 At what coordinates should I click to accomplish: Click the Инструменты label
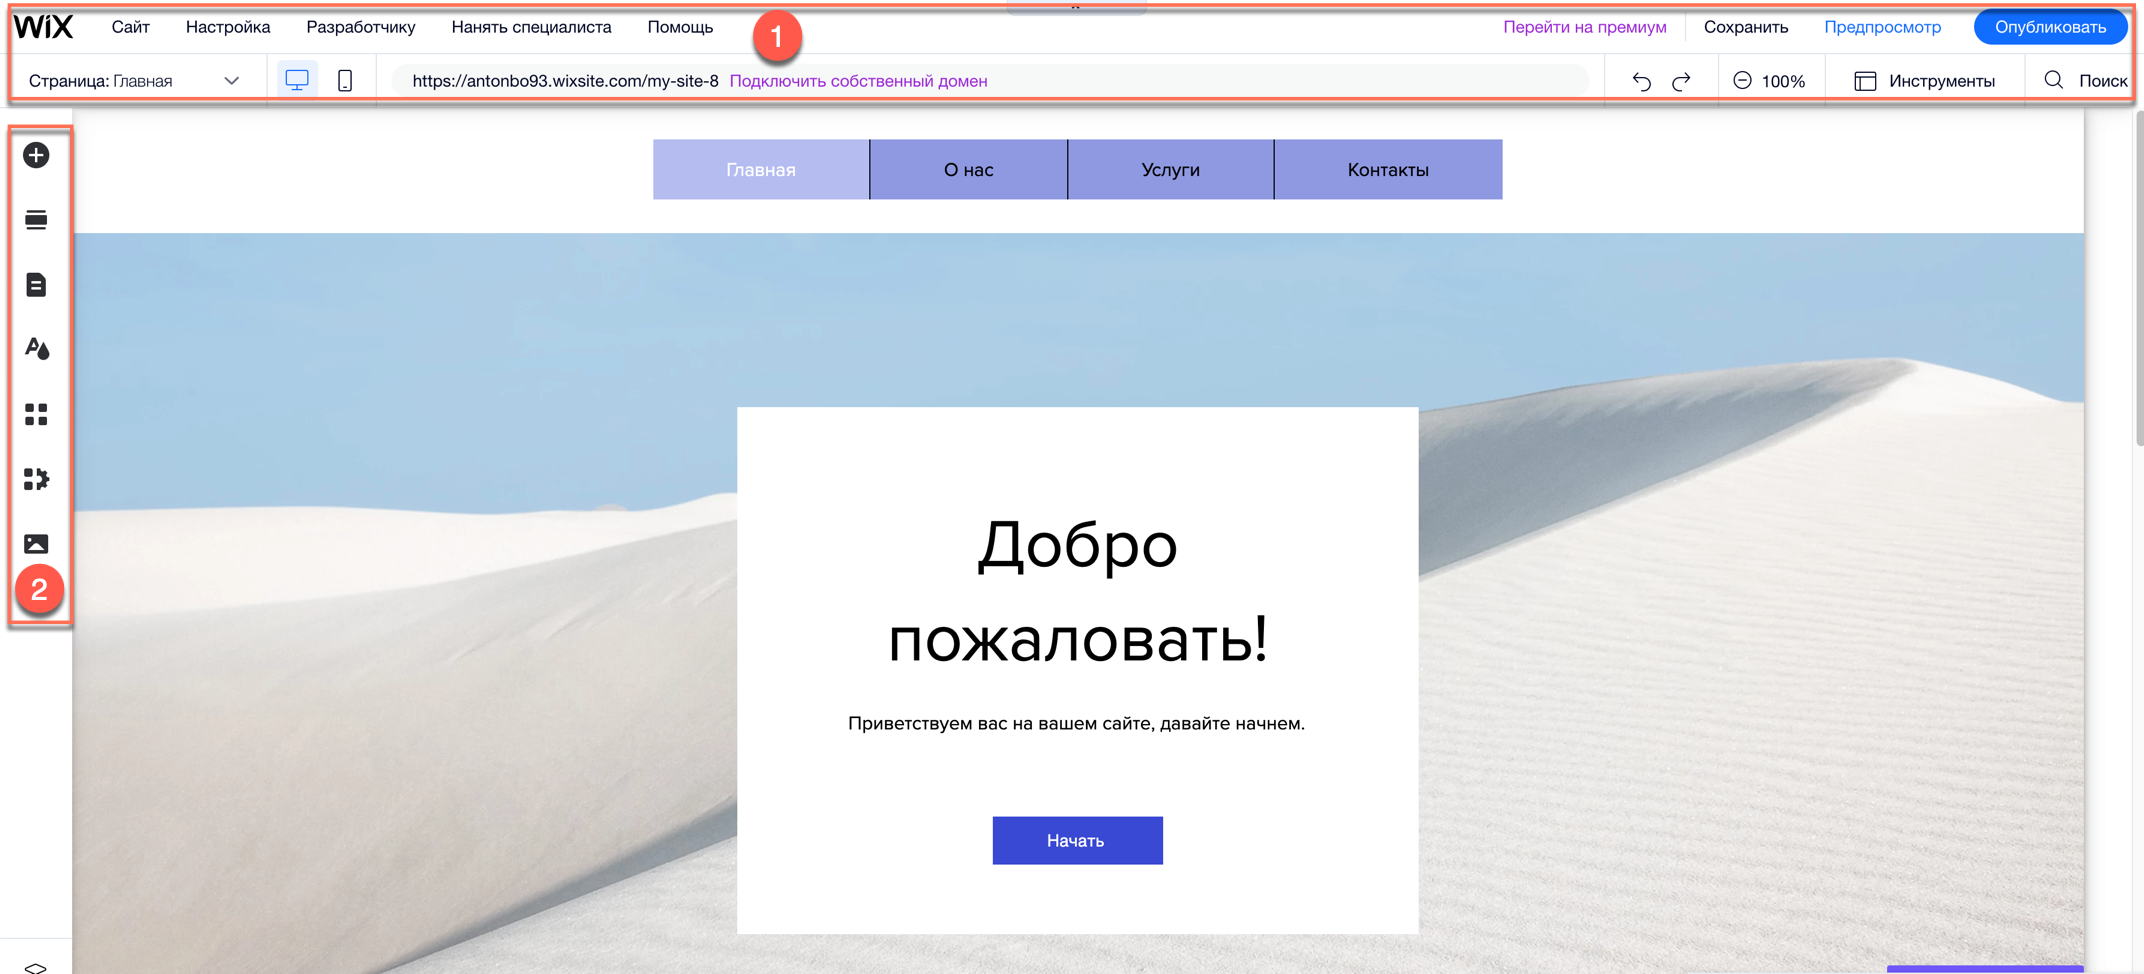1942,81
